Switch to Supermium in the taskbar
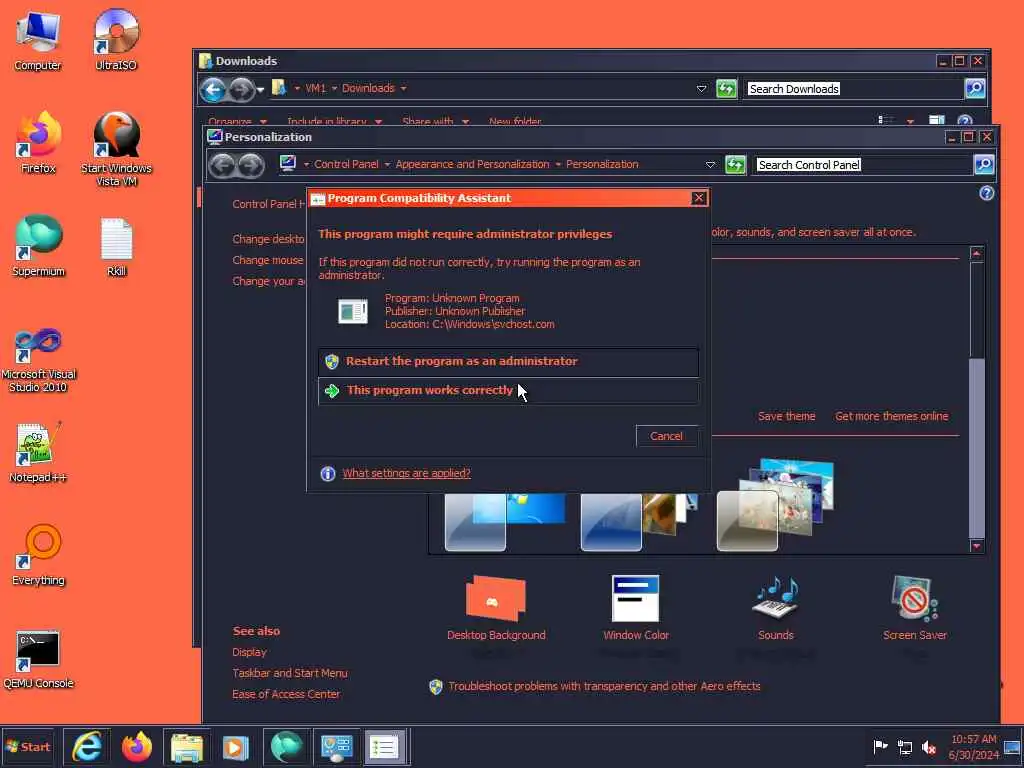This screenshot has height=768, width=1024. (x=286, y=747)
